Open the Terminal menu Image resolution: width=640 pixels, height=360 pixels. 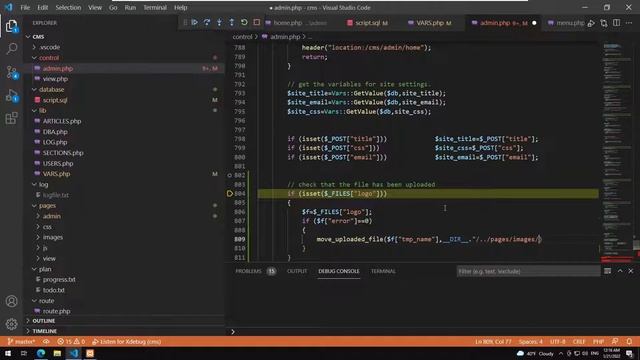155,7
